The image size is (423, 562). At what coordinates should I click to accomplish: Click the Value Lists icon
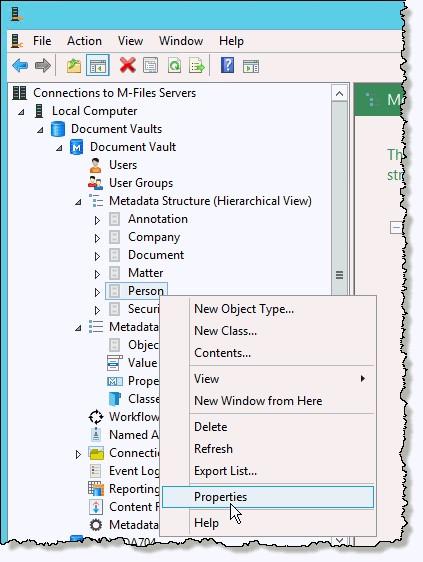pos(115,363)
